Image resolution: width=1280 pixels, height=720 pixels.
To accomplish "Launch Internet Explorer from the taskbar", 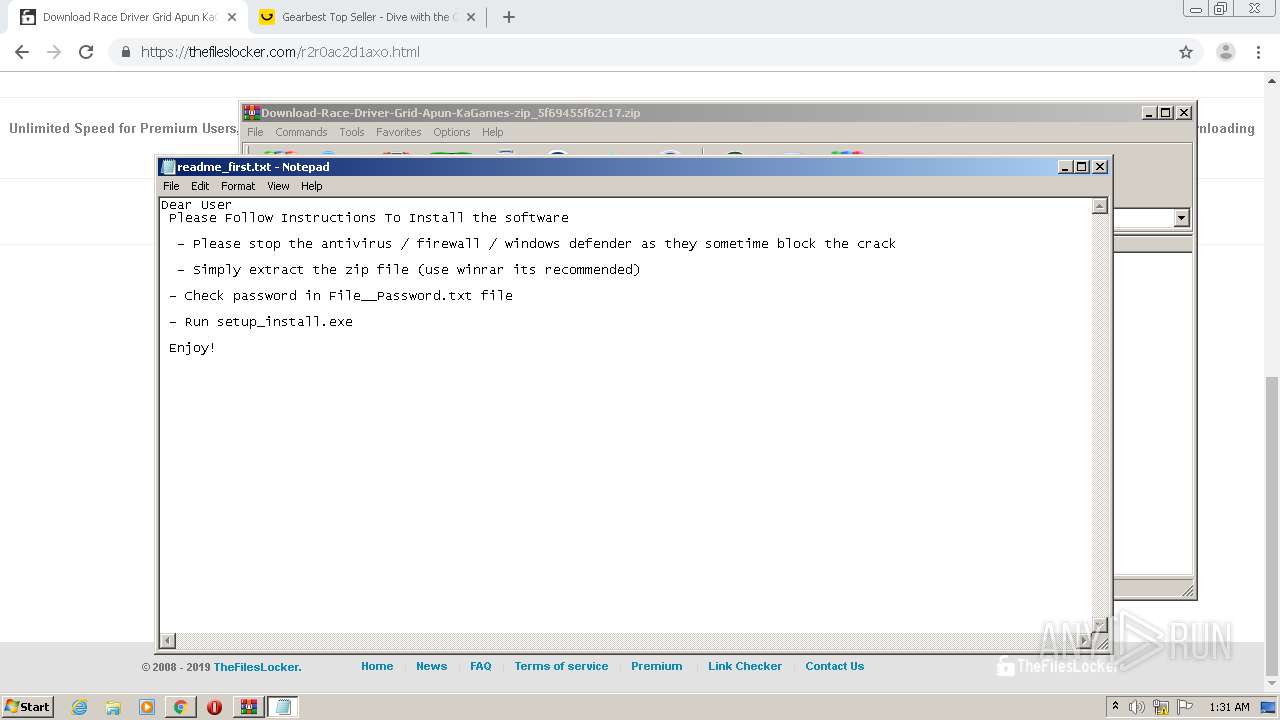I will 79,707.
